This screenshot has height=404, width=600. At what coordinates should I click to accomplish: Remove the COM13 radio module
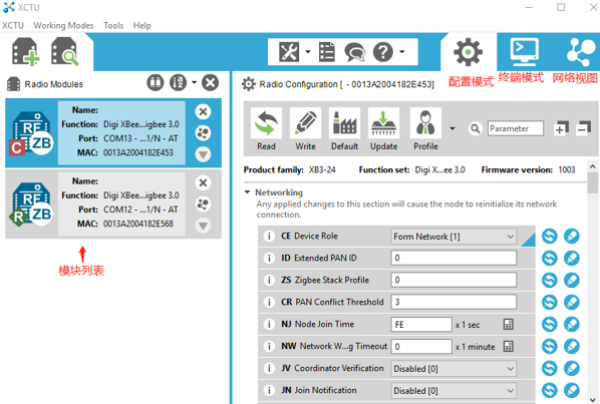tap(203, 112)
